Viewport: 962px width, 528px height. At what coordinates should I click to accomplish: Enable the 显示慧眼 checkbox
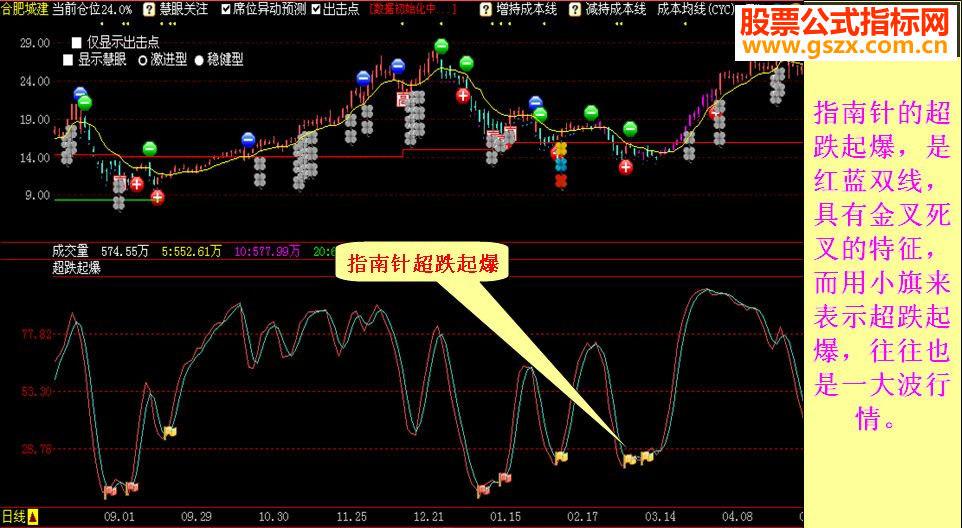click(67, 59)
